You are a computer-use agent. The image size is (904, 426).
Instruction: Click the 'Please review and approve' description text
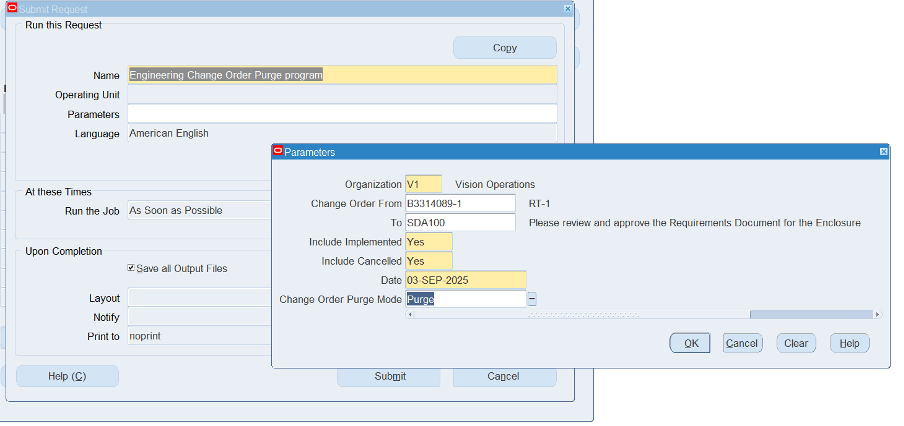tap(695, 223)
